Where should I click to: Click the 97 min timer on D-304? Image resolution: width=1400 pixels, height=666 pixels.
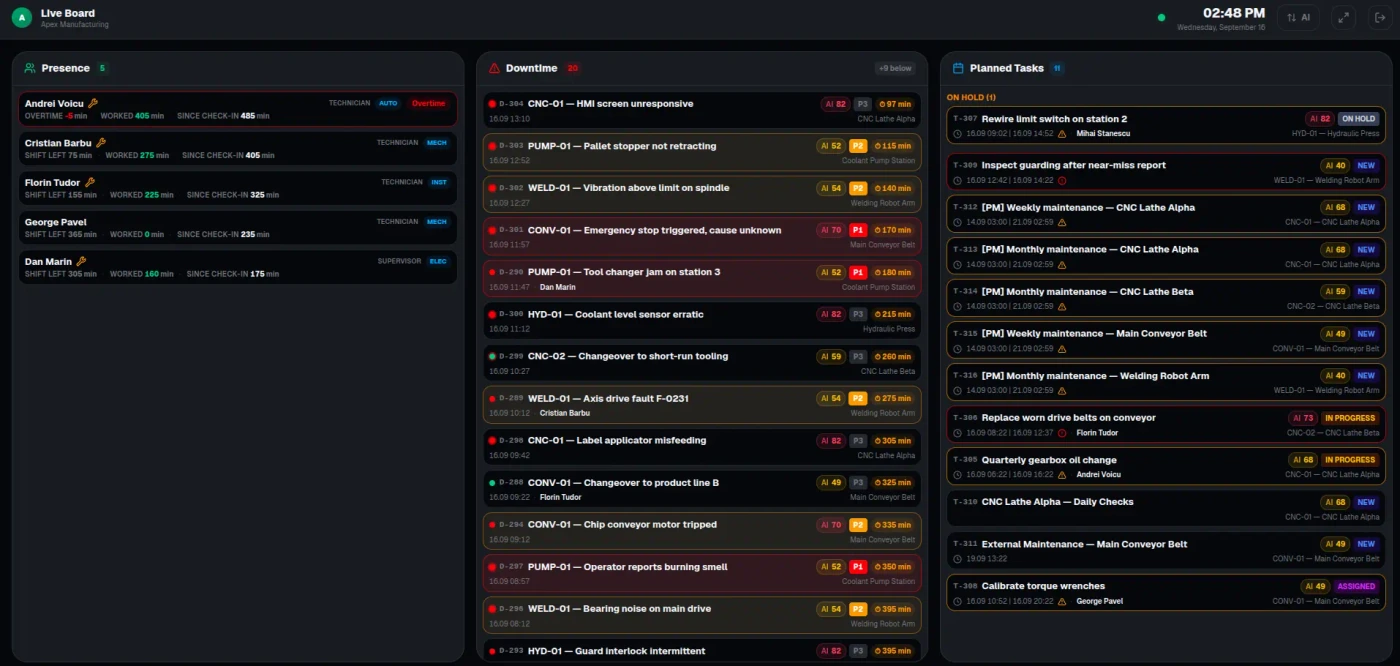tap(894, 104)
